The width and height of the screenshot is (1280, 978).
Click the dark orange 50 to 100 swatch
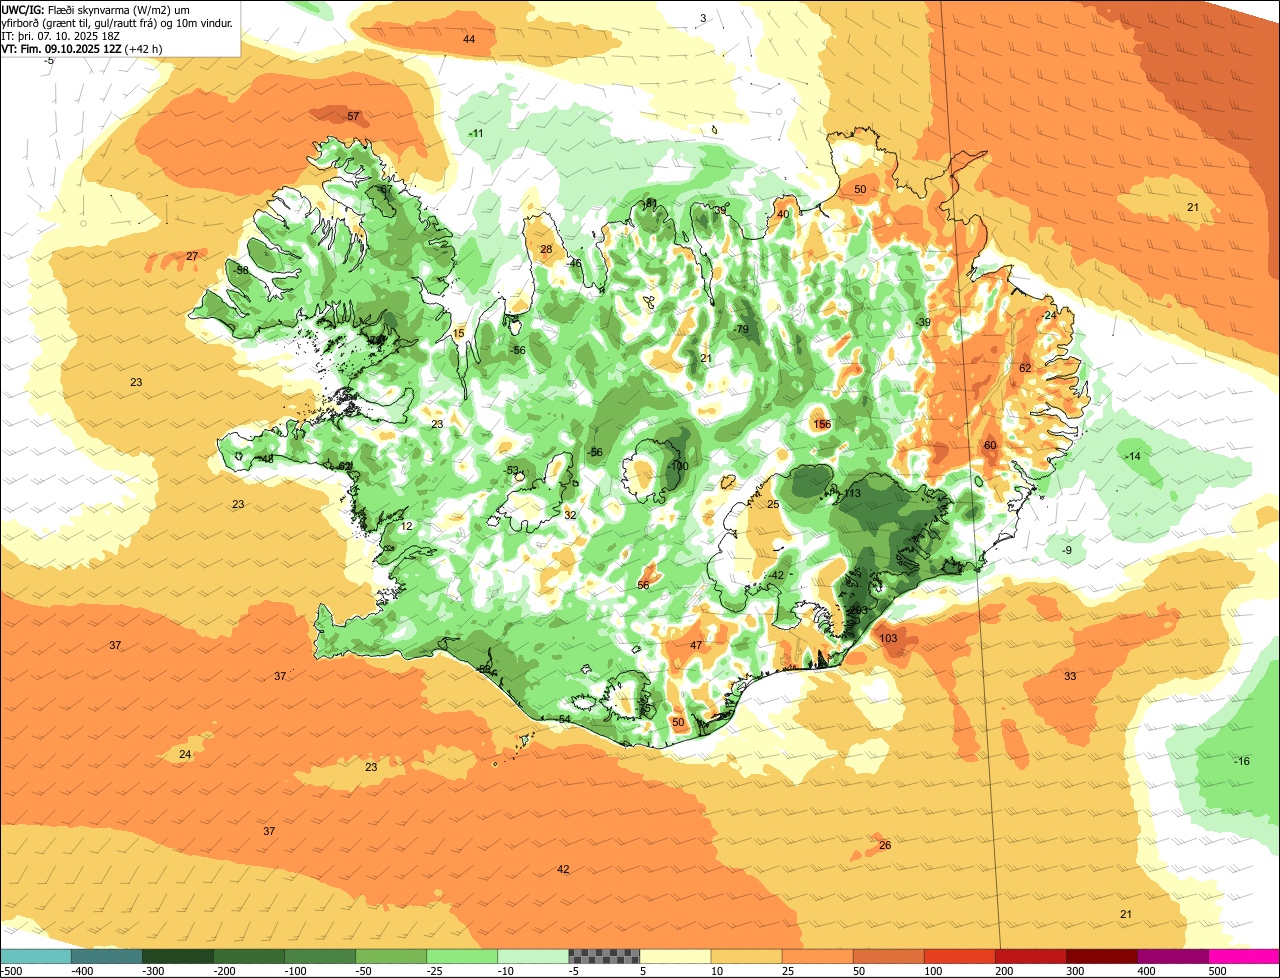click(888, 956)
